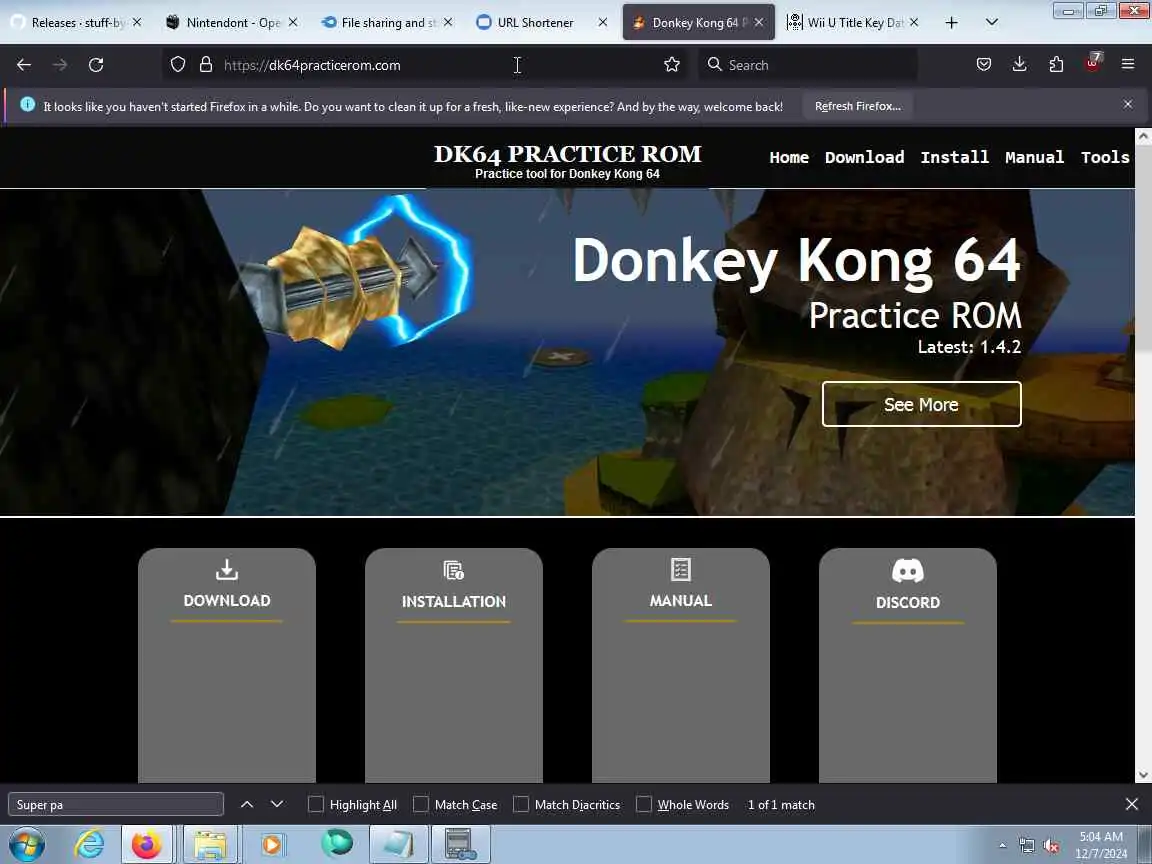Click the Refresh Firefox button
The width and height of the screenshot is (1152, 864).
click(x=857, y=107)
